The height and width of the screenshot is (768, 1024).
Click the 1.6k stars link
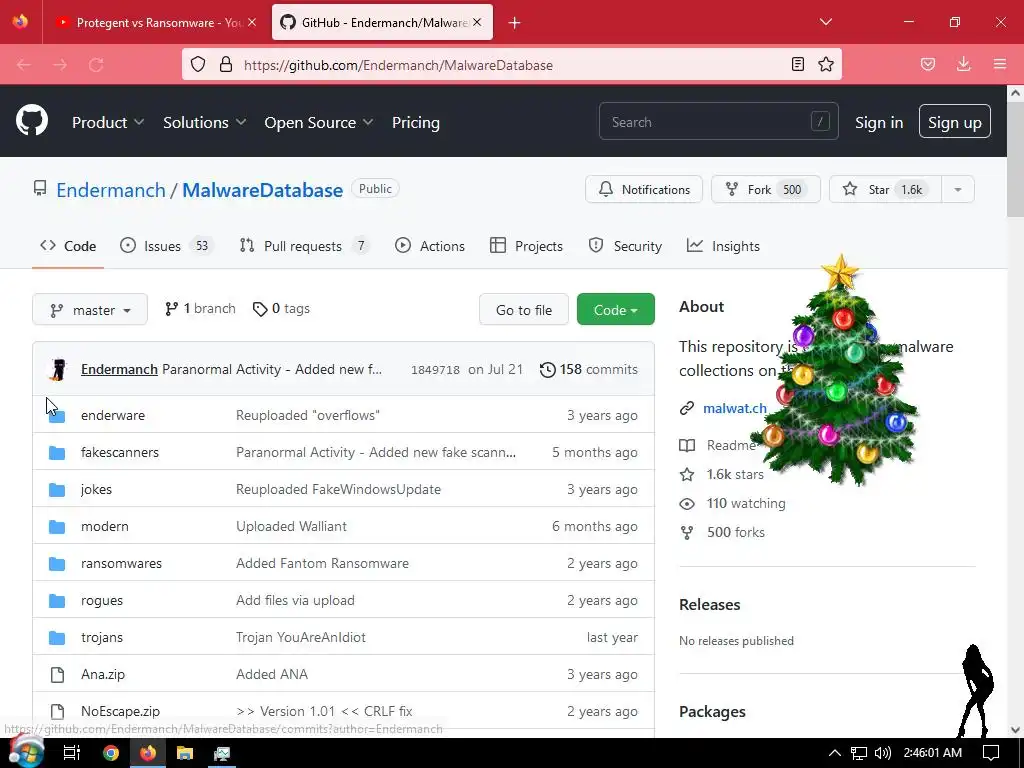click(x=722, y=474)
